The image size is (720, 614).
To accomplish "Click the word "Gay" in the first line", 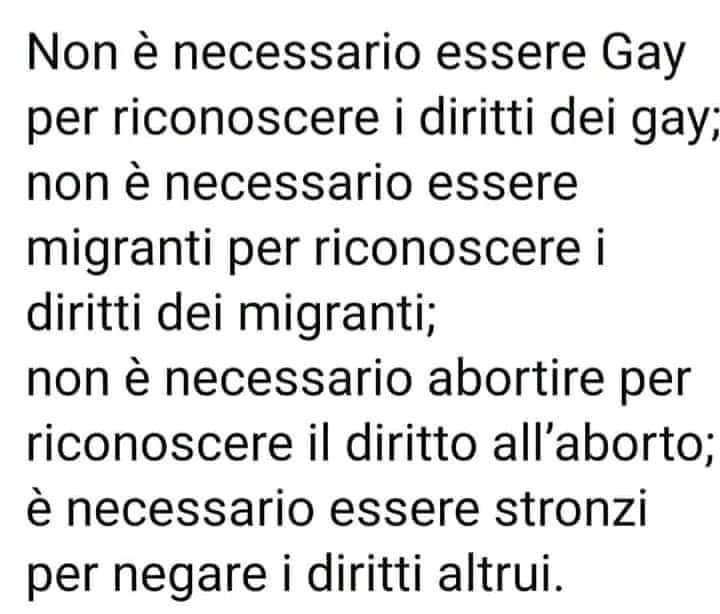I will 643,56.
